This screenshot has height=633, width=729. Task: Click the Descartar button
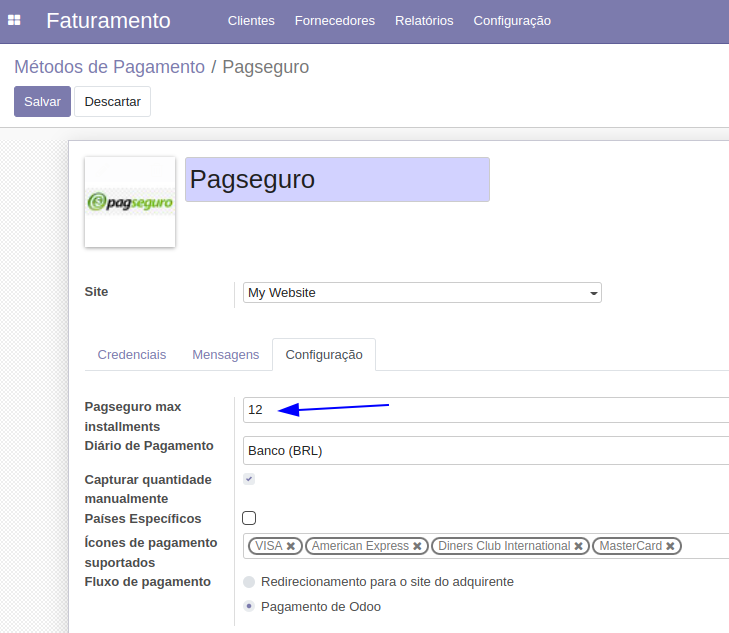pos(113,101)
